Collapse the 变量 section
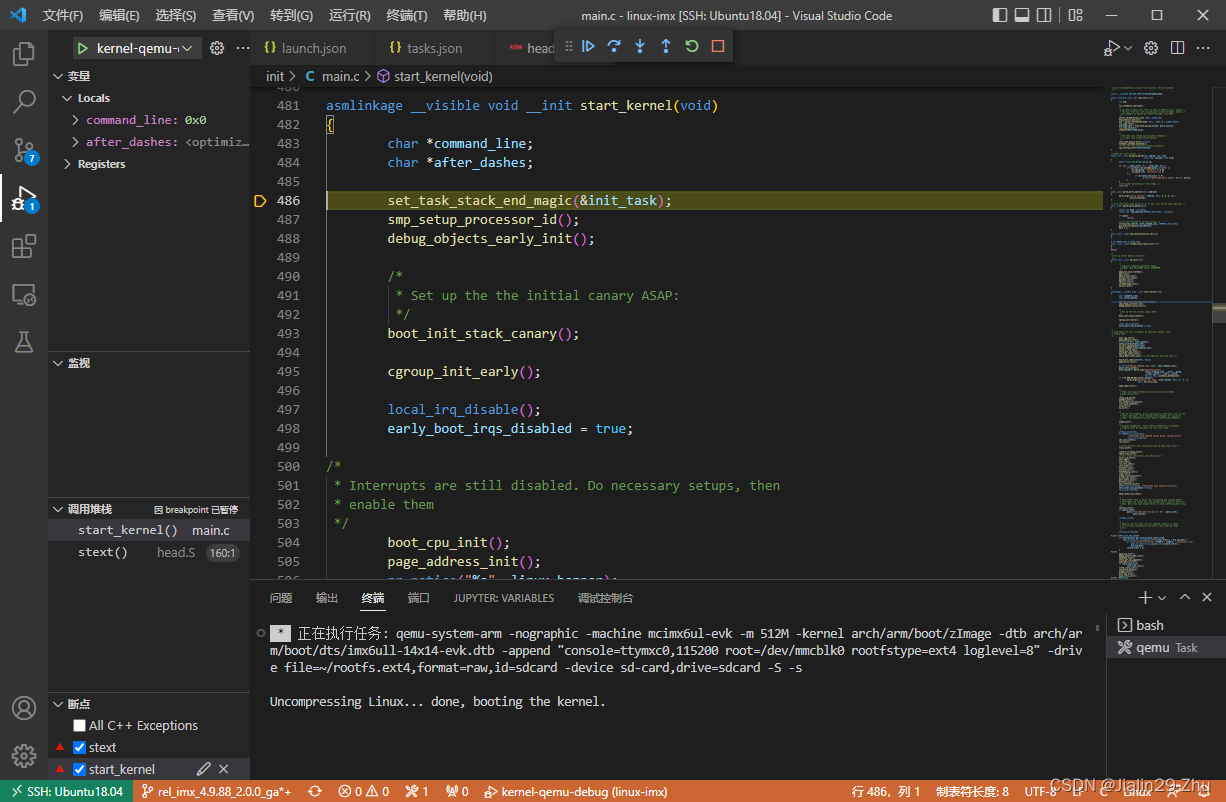 tap(58, 76)
